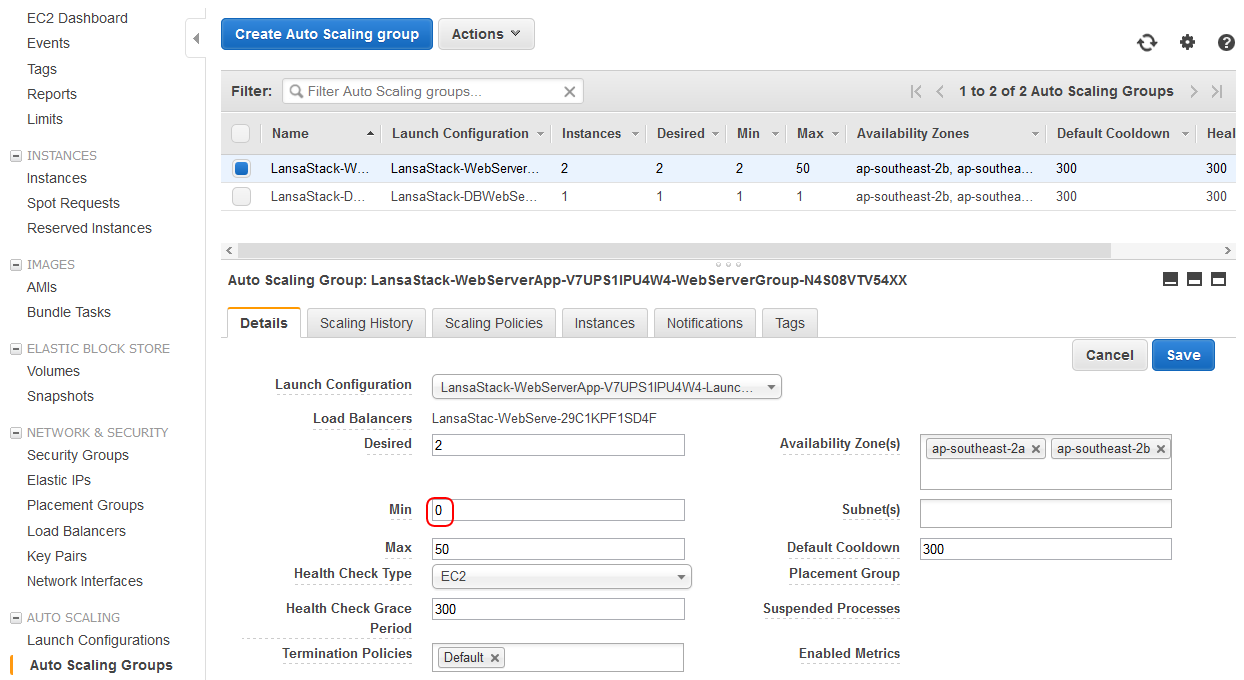Switch to the Scaling Policies tab
Viewport: 1244px width, 680px height.
click(x=494, y=323)
